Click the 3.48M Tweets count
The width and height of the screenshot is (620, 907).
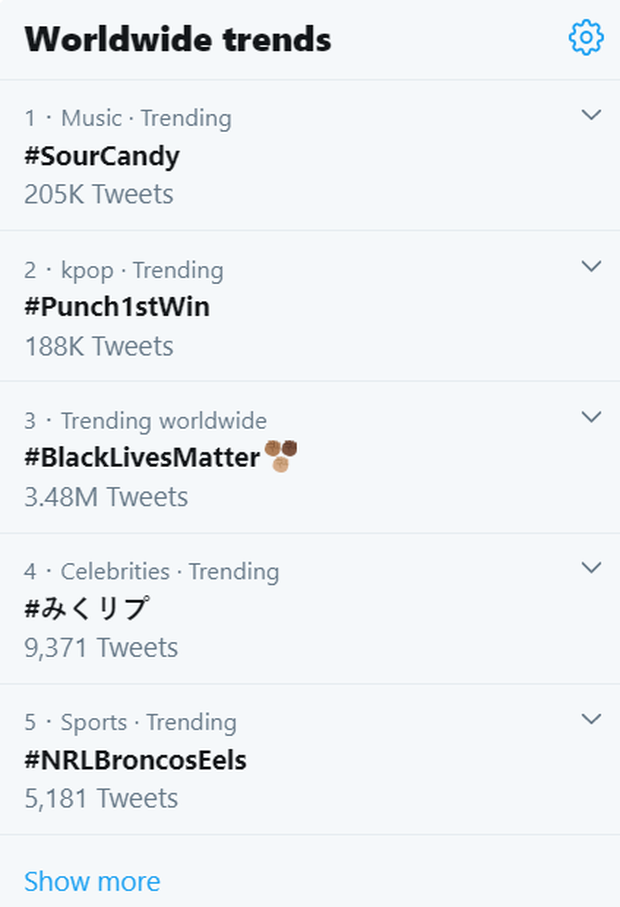coord(106,497)
